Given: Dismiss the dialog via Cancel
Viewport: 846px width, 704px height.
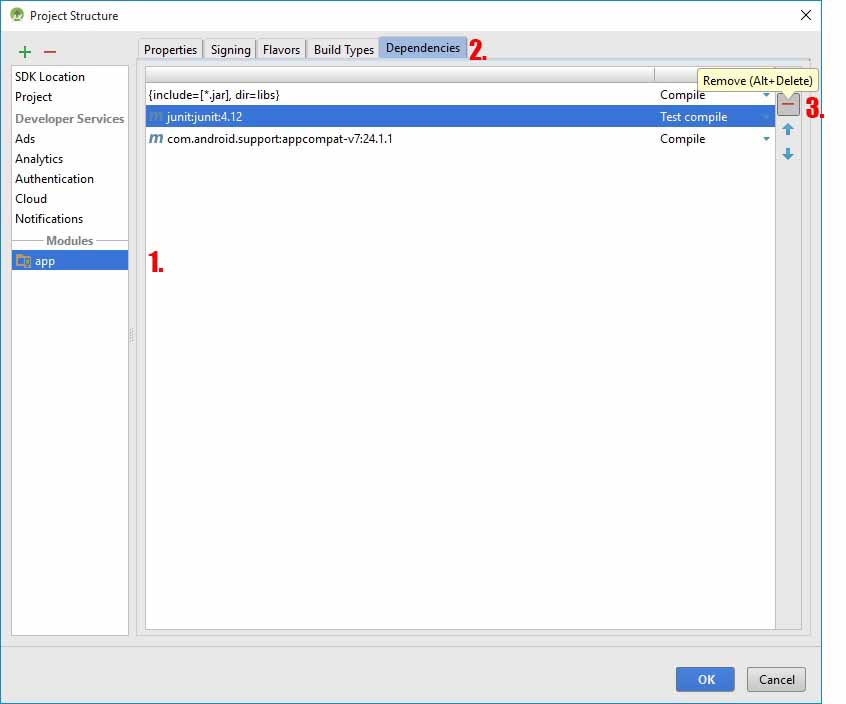Looking at the screenshot, I should pyautogui.click(x=776, y=679).
